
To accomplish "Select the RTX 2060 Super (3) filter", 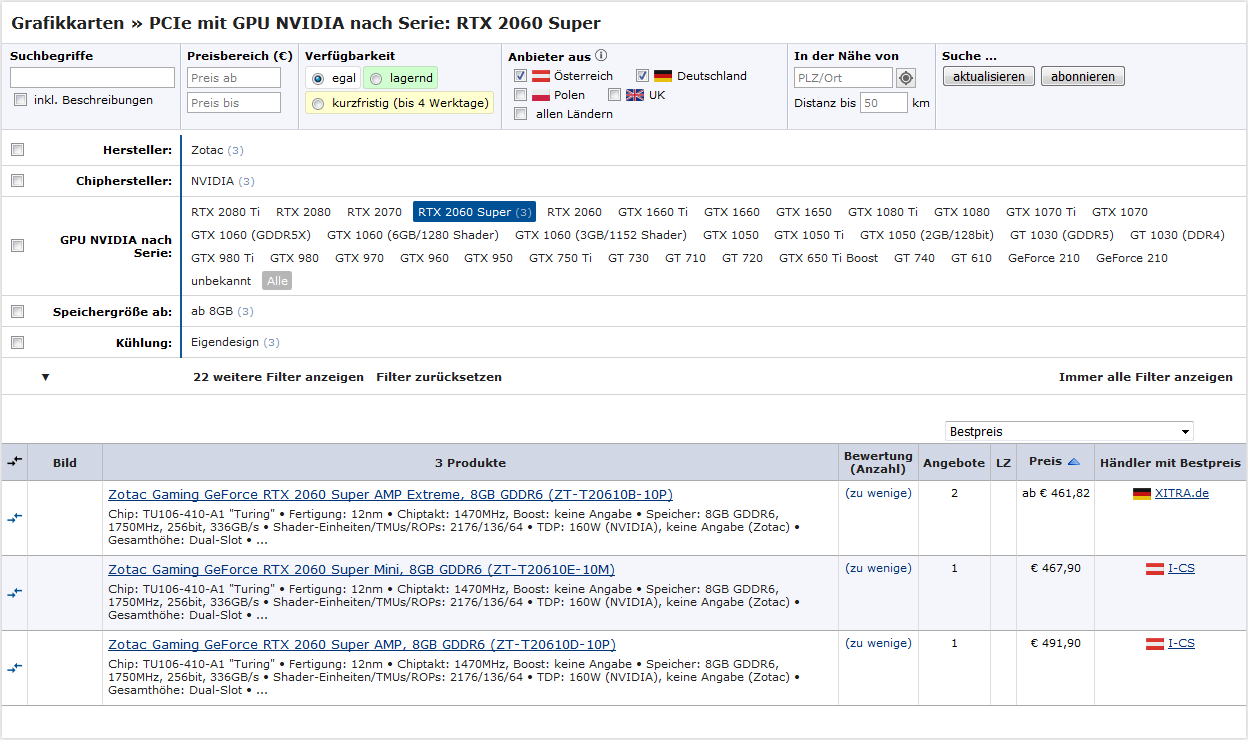I will [474, 212].
